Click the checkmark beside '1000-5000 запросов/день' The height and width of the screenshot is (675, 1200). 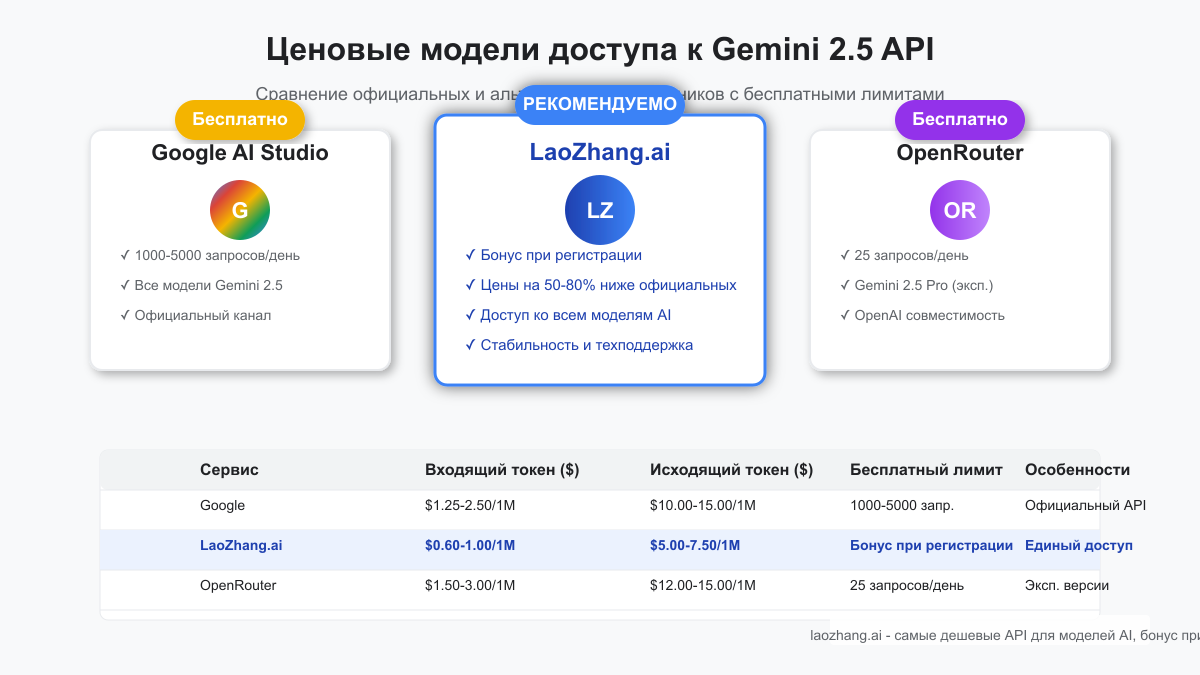(x=126, y=255)
